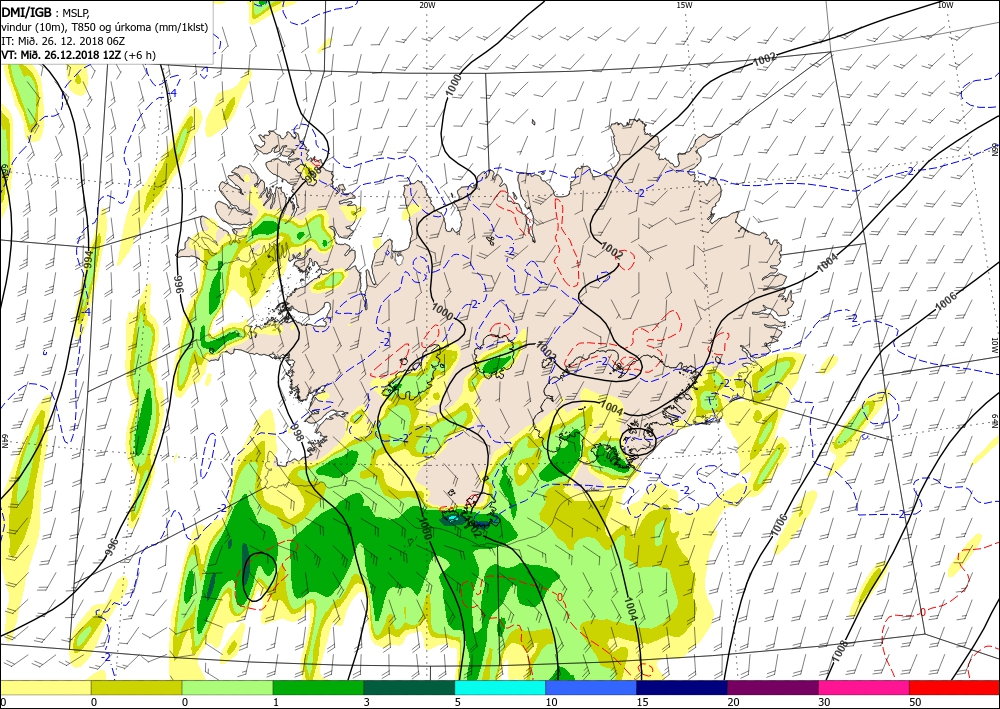Click the "994" isobar label

[89, 259]
